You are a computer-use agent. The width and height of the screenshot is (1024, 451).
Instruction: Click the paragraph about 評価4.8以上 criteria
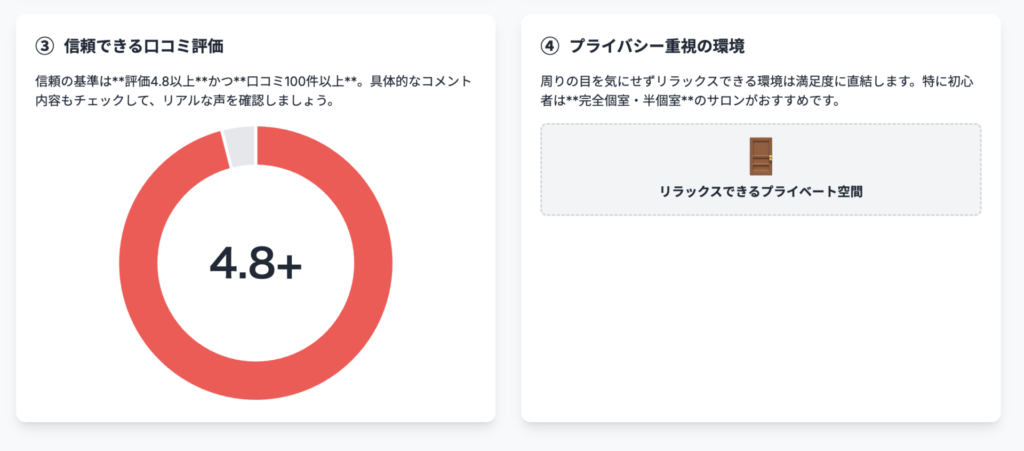point(253,91)
